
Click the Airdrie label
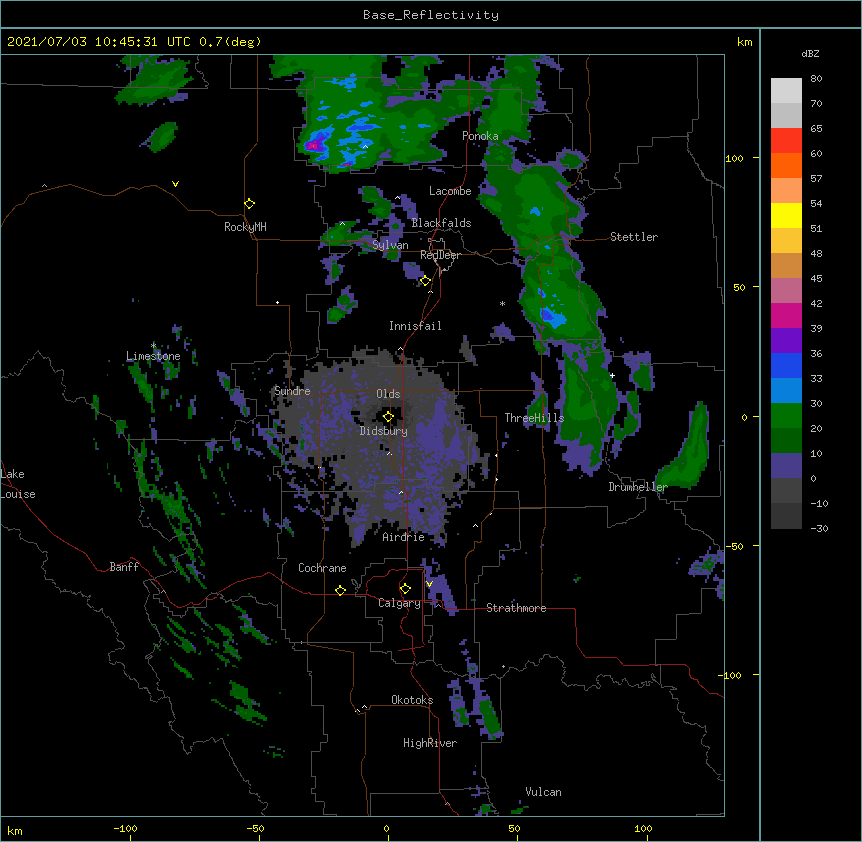click(x=403, y=537)
